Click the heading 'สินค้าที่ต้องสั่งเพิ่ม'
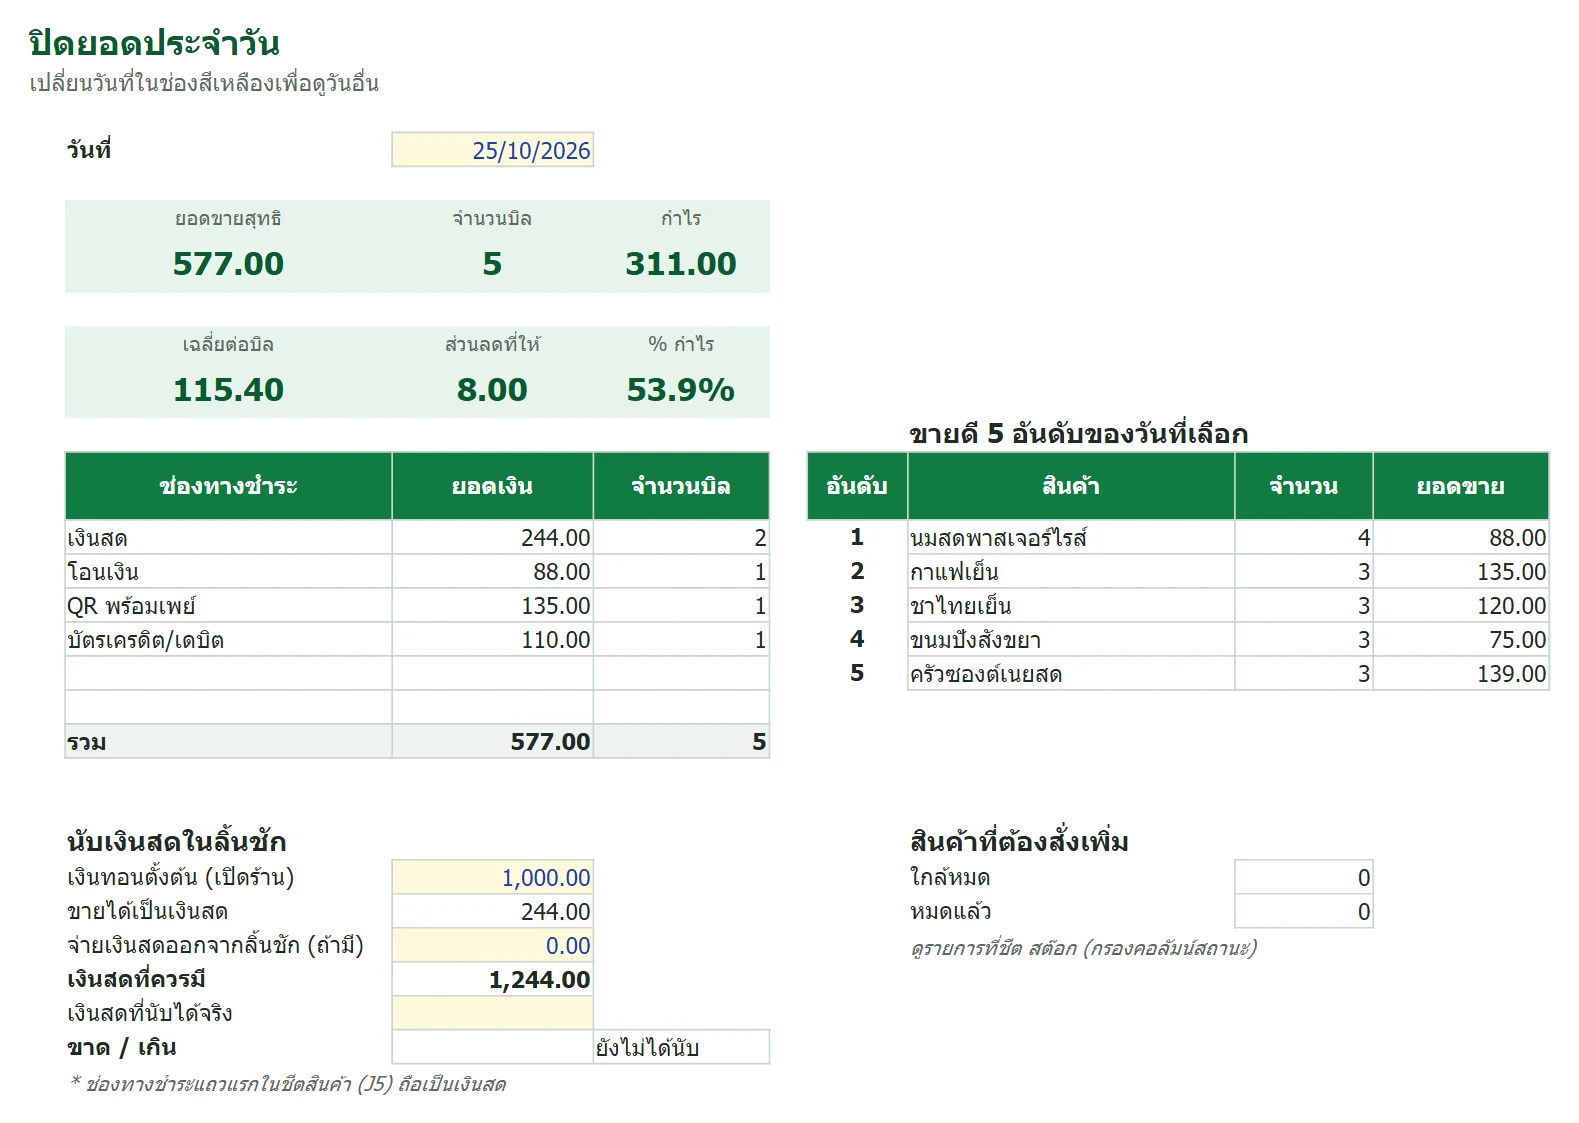The image size is (1579, 1123). click(1019, 841)
